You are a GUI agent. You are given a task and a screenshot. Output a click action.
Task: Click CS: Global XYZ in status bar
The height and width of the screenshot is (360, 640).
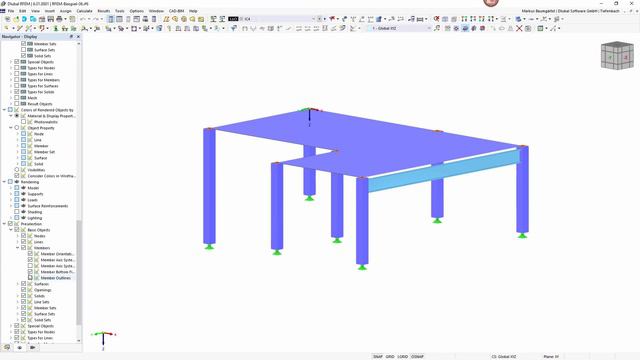coord(504,357)
